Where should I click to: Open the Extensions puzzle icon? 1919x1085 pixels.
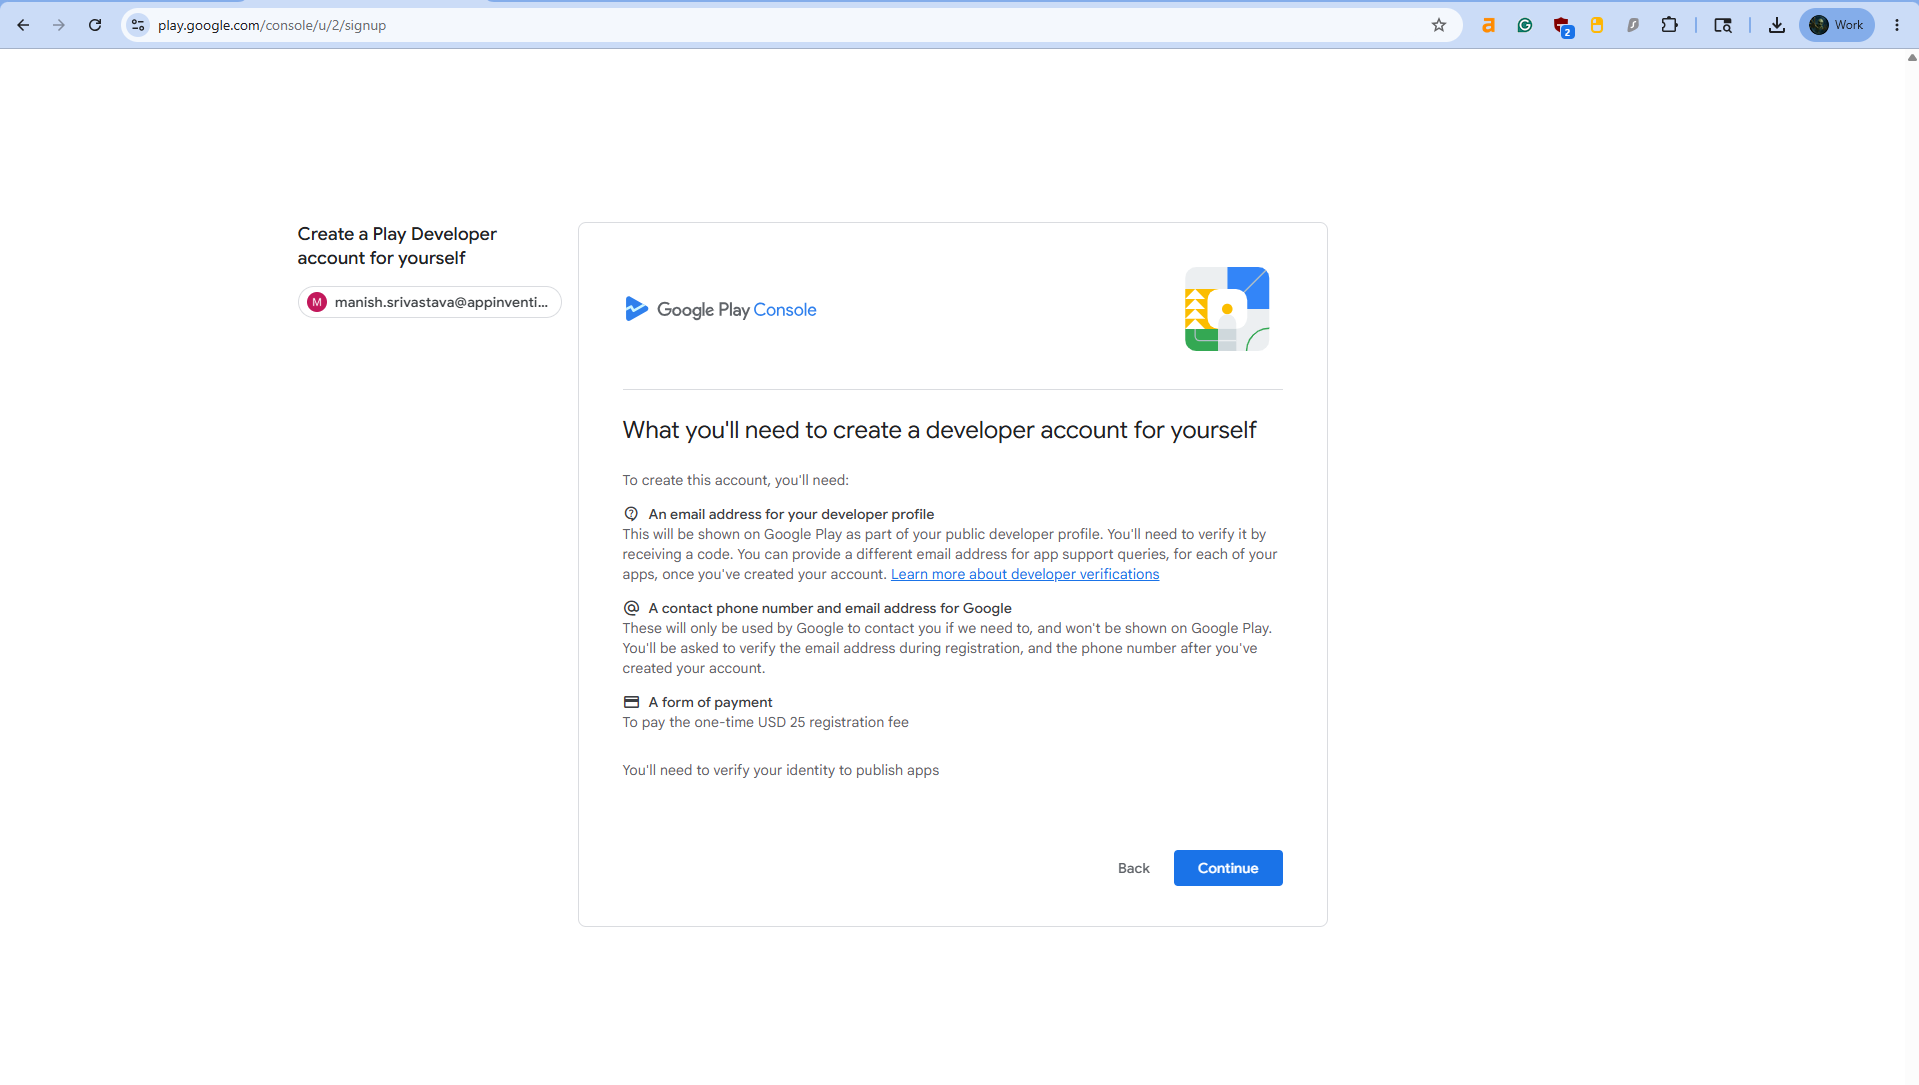[x=1669, y=25]
